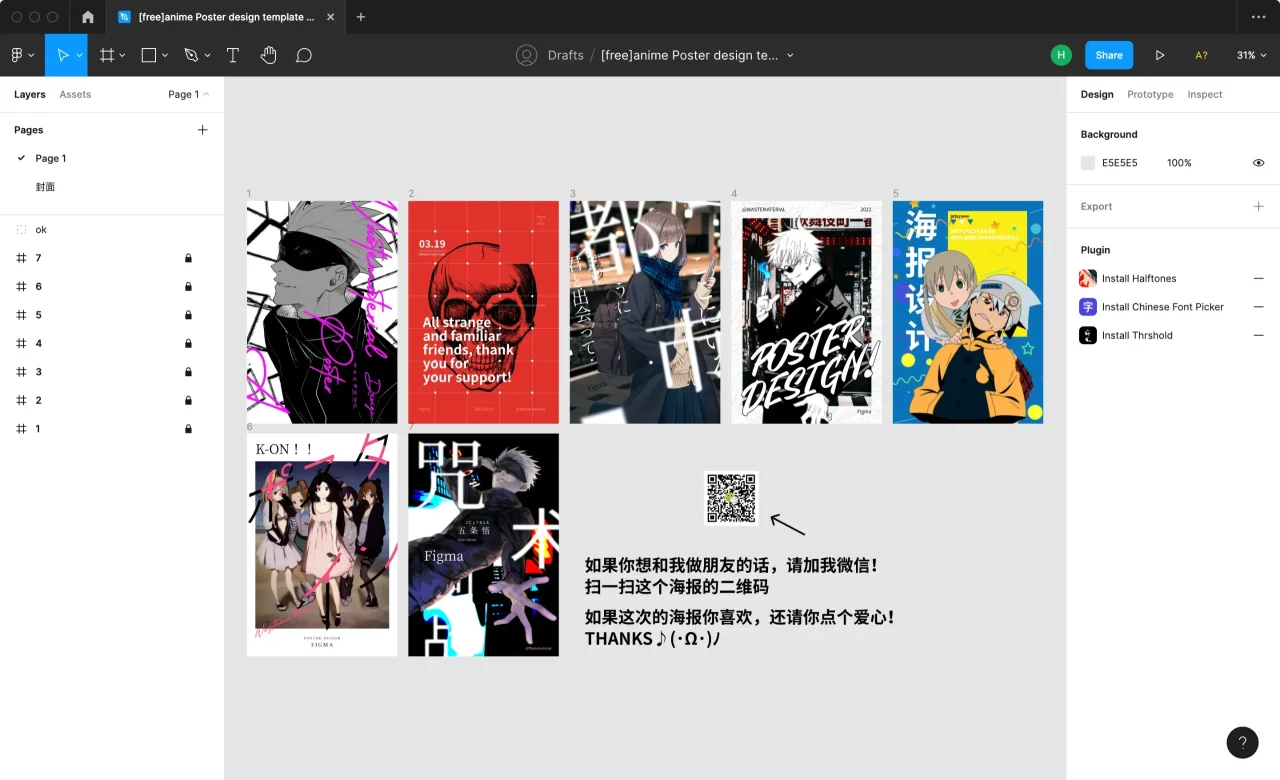Click the QR code image on canvas
This screenshot has height=780, width=1280.
point(731,498)
